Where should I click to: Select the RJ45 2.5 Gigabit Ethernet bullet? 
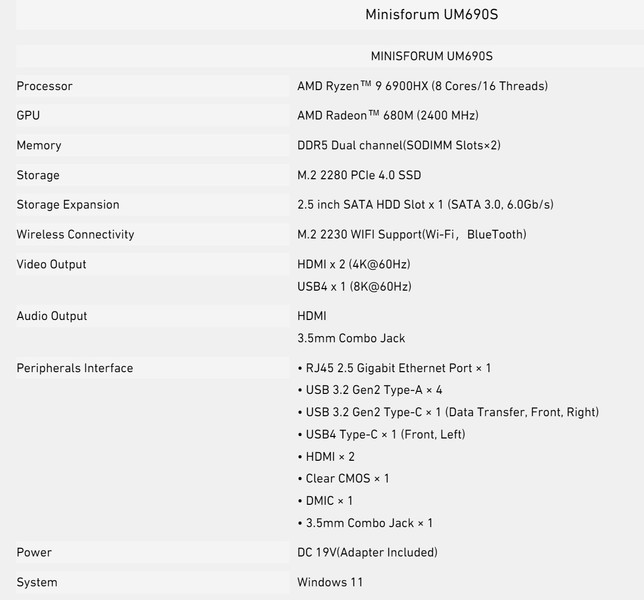tap(394, 368)
